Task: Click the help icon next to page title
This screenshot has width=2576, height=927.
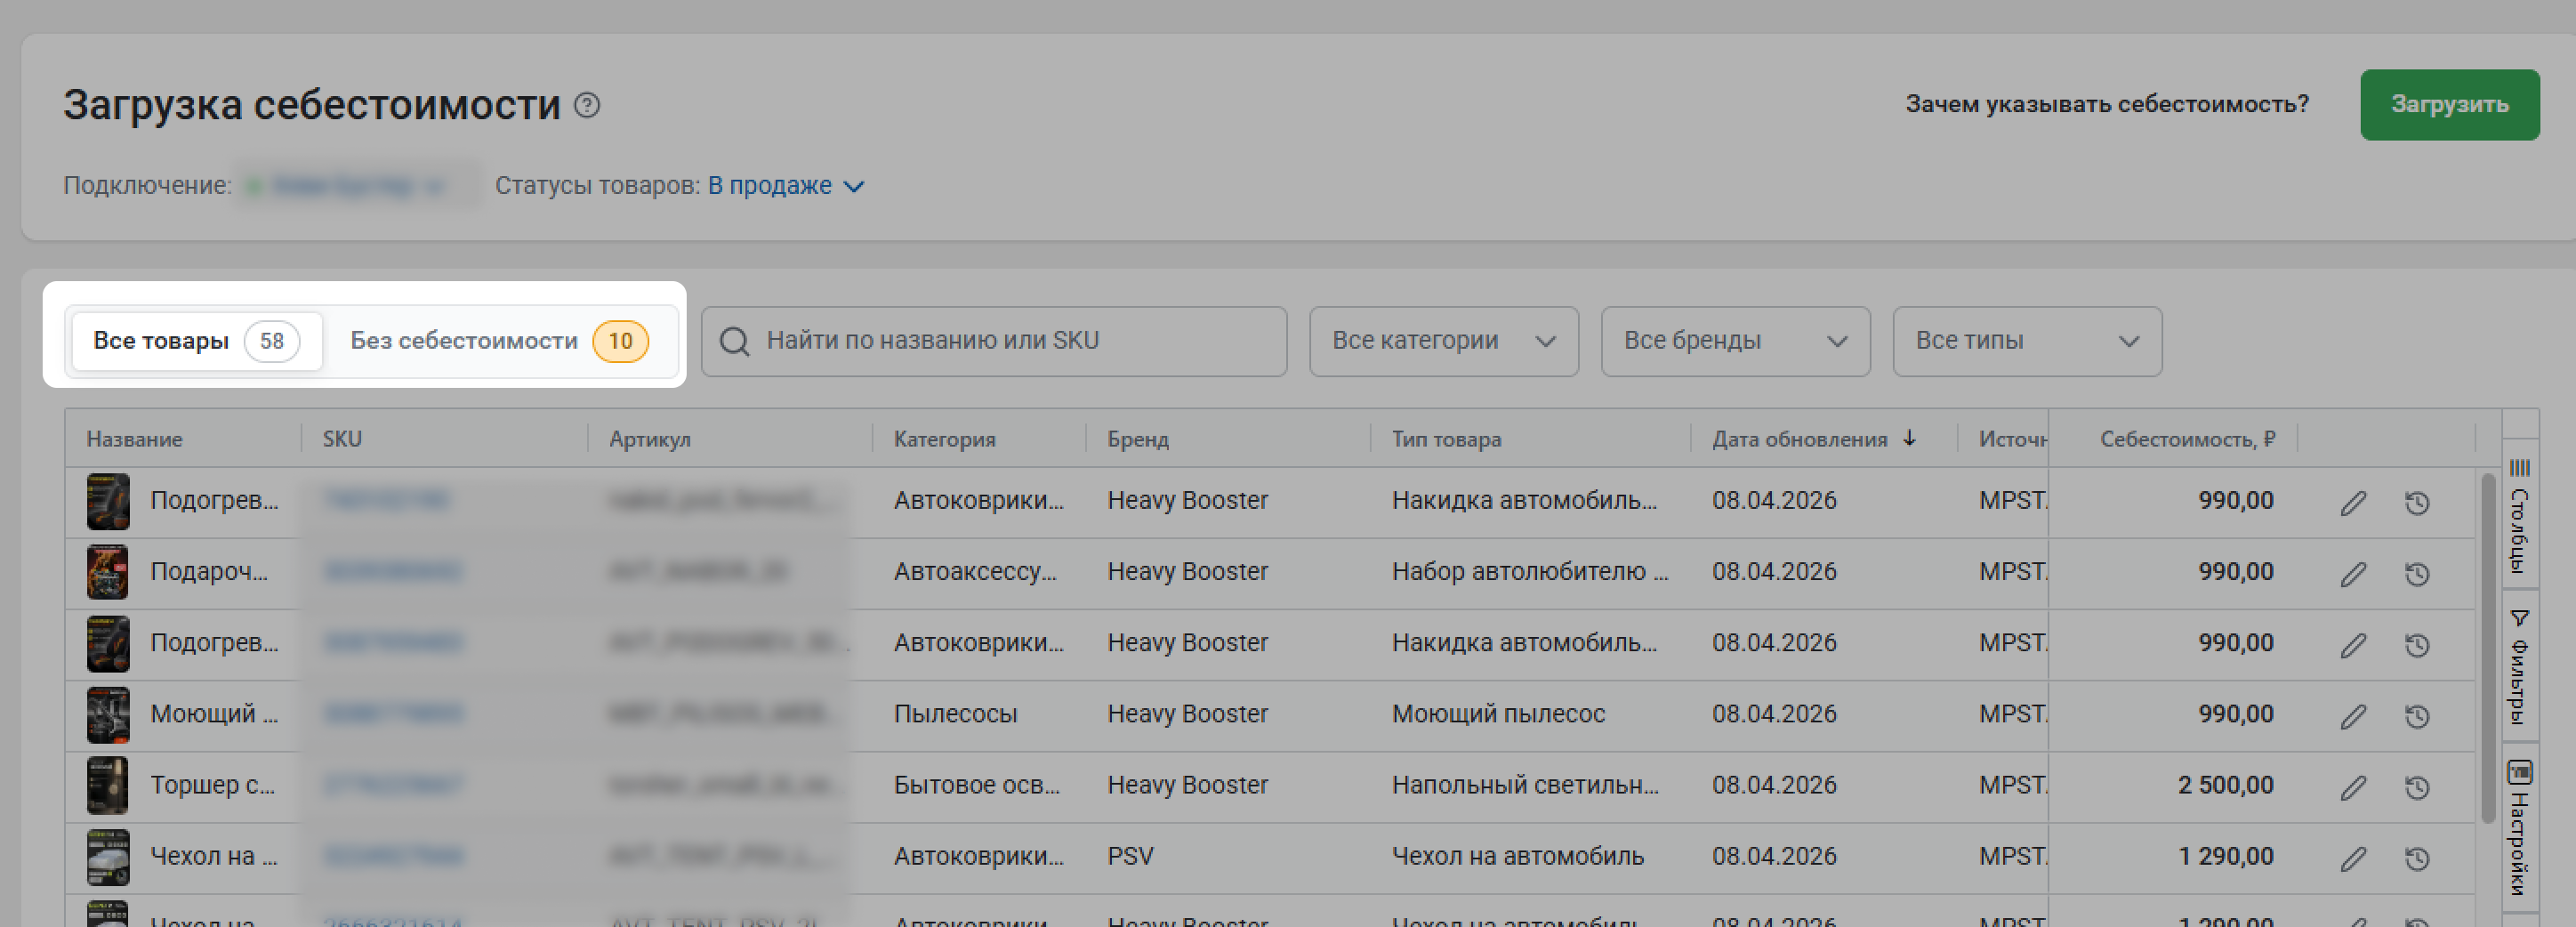Action: click(587, 105)
